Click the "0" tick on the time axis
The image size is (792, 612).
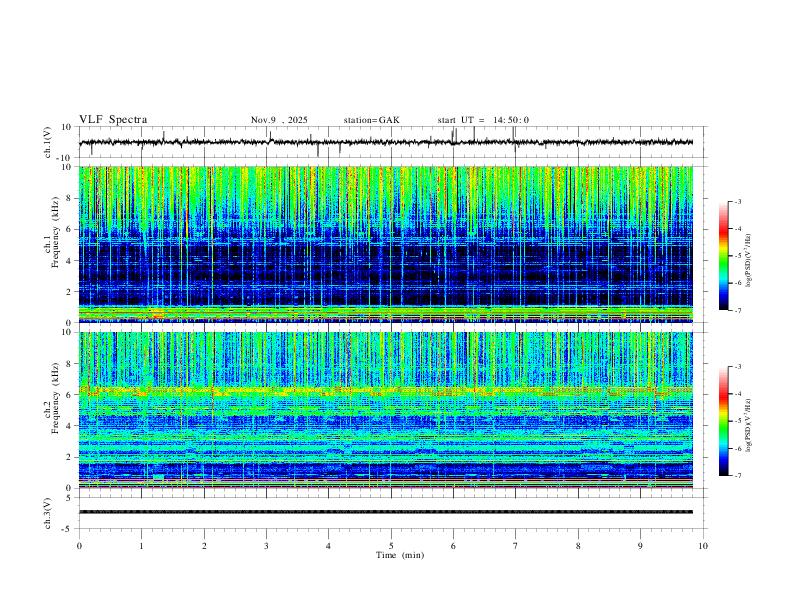coord(79,546)
